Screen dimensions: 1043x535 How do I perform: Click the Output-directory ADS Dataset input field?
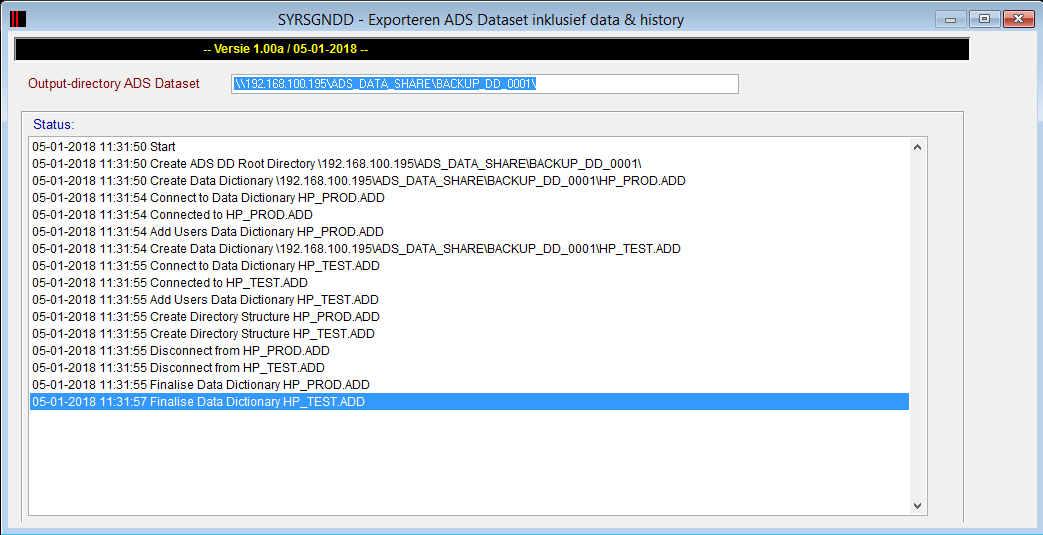[485, 84]
